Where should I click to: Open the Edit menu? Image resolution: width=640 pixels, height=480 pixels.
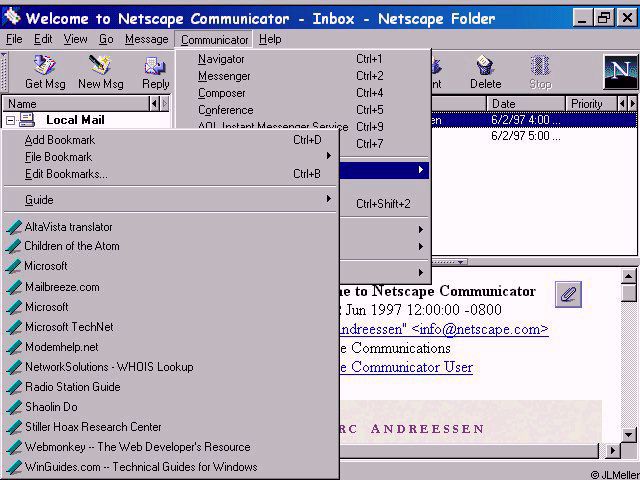click(43, 39)
